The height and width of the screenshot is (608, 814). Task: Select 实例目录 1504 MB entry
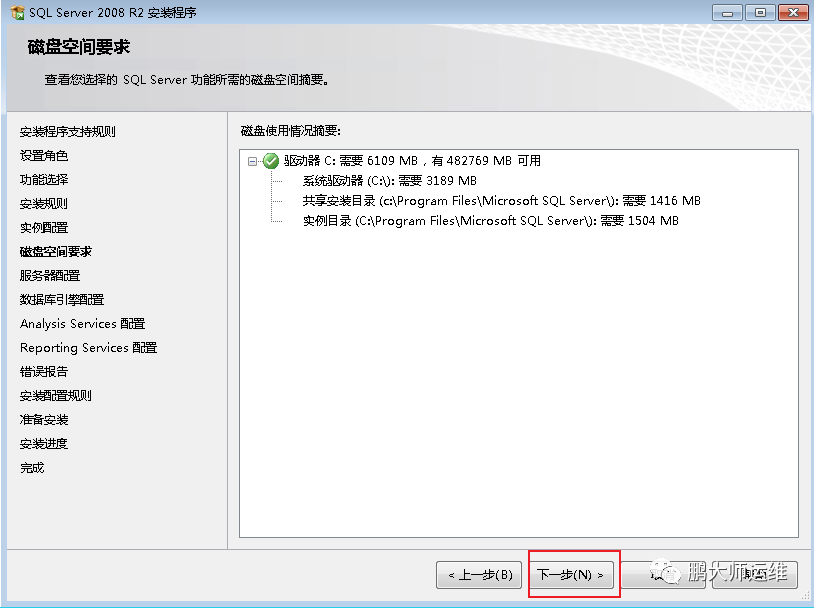(491, 221)
